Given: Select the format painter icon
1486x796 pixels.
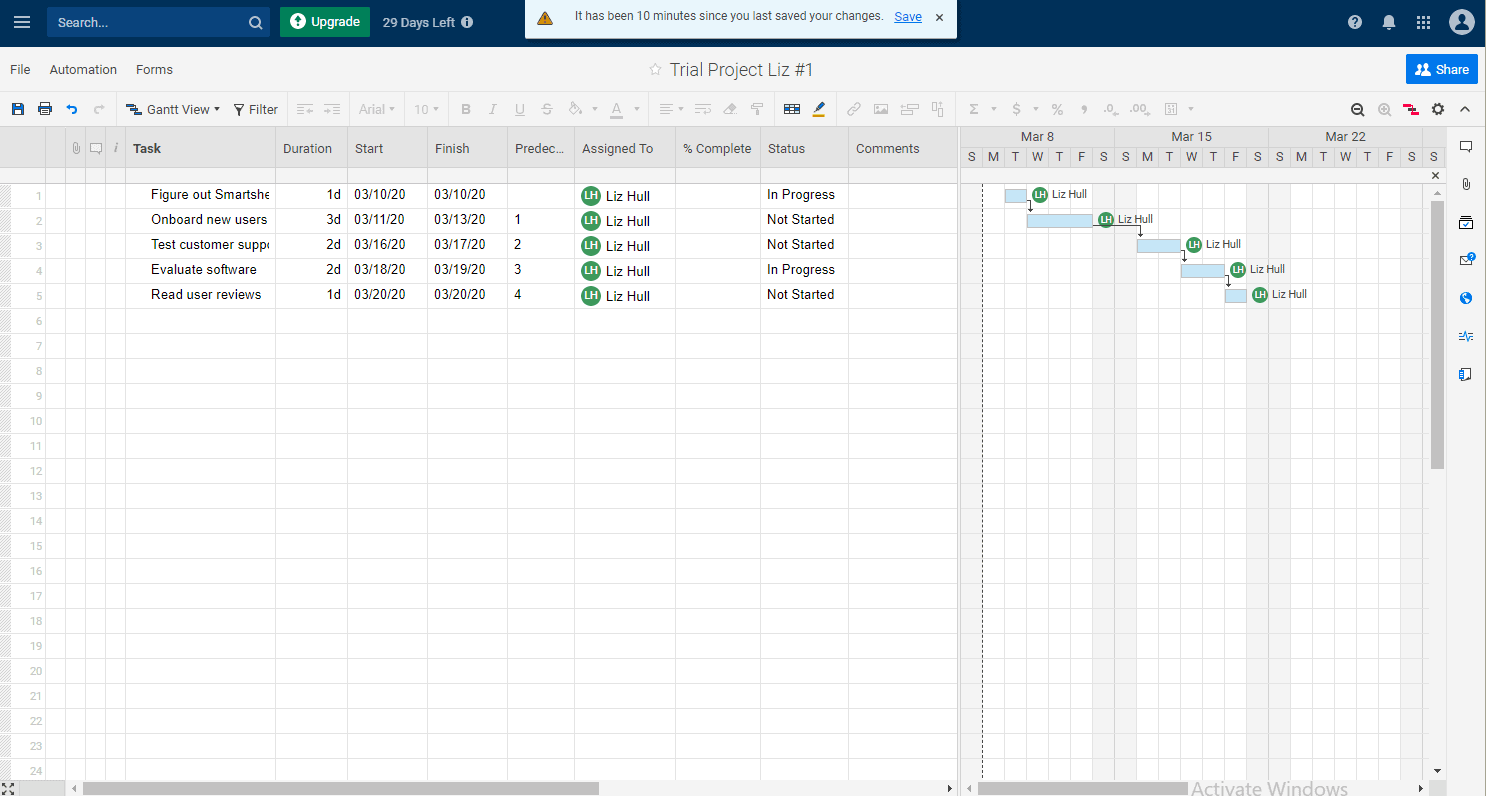Looking at the screenshot, I should [x=757, y=109].
